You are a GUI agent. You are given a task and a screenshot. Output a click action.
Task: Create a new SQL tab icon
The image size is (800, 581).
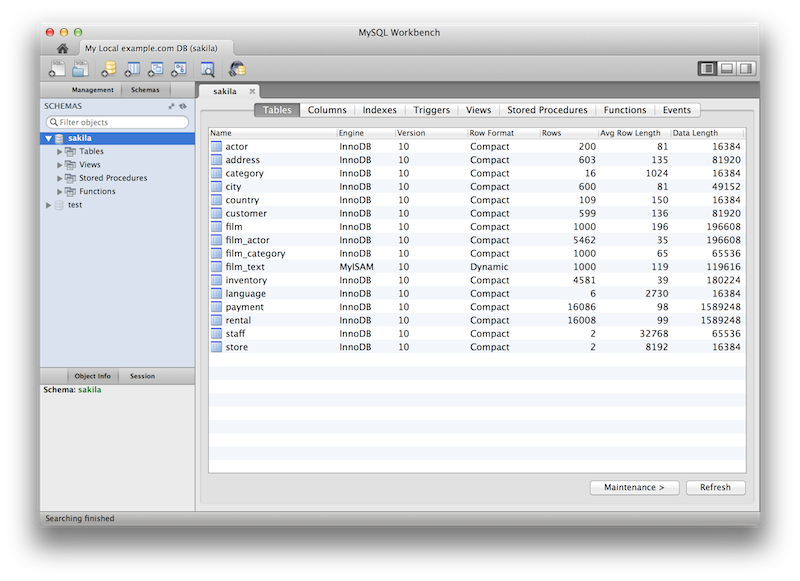tap(58, 69)
